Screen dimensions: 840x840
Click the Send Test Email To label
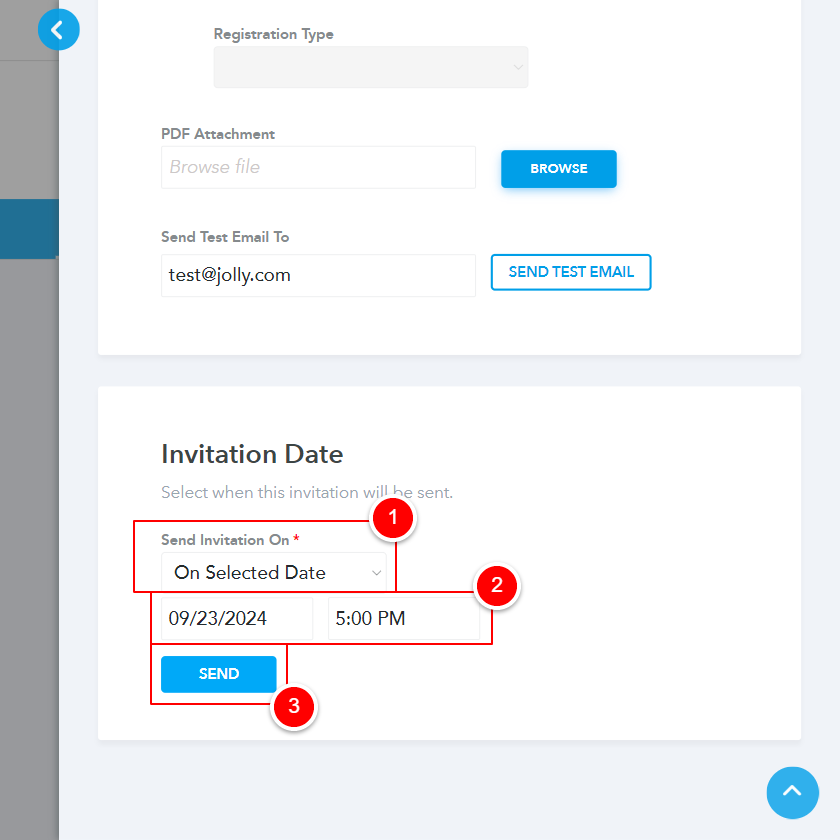tap(225, 237)
